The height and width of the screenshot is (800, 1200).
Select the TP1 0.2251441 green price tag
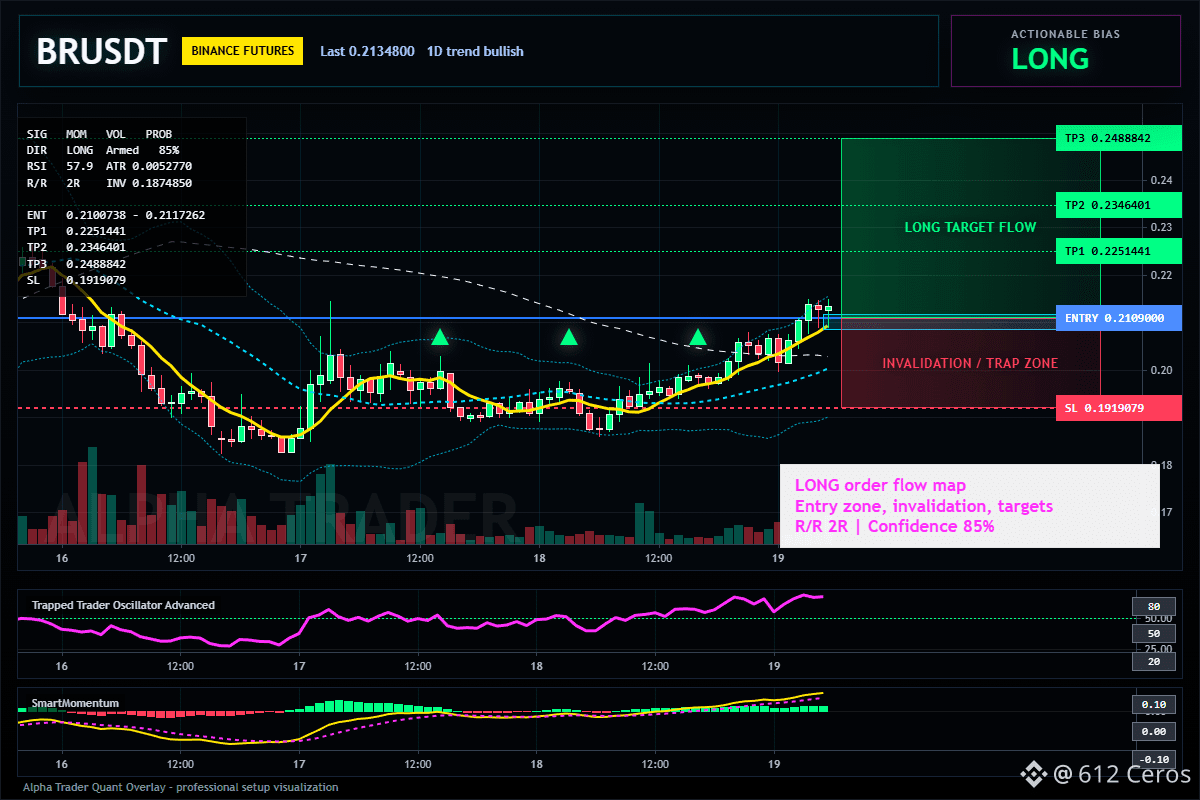(x=1118, y=251)
